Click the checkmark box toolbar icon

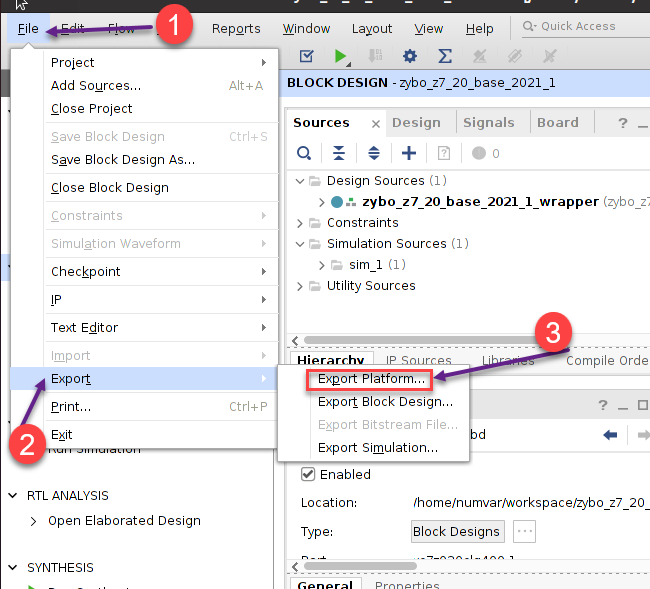pos(307,56)
